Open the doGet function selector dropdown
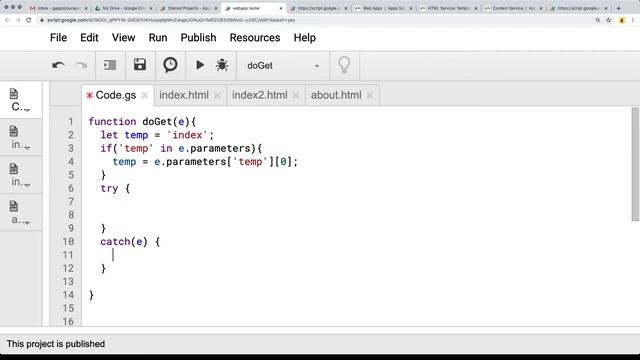 [x=283, y=66]
